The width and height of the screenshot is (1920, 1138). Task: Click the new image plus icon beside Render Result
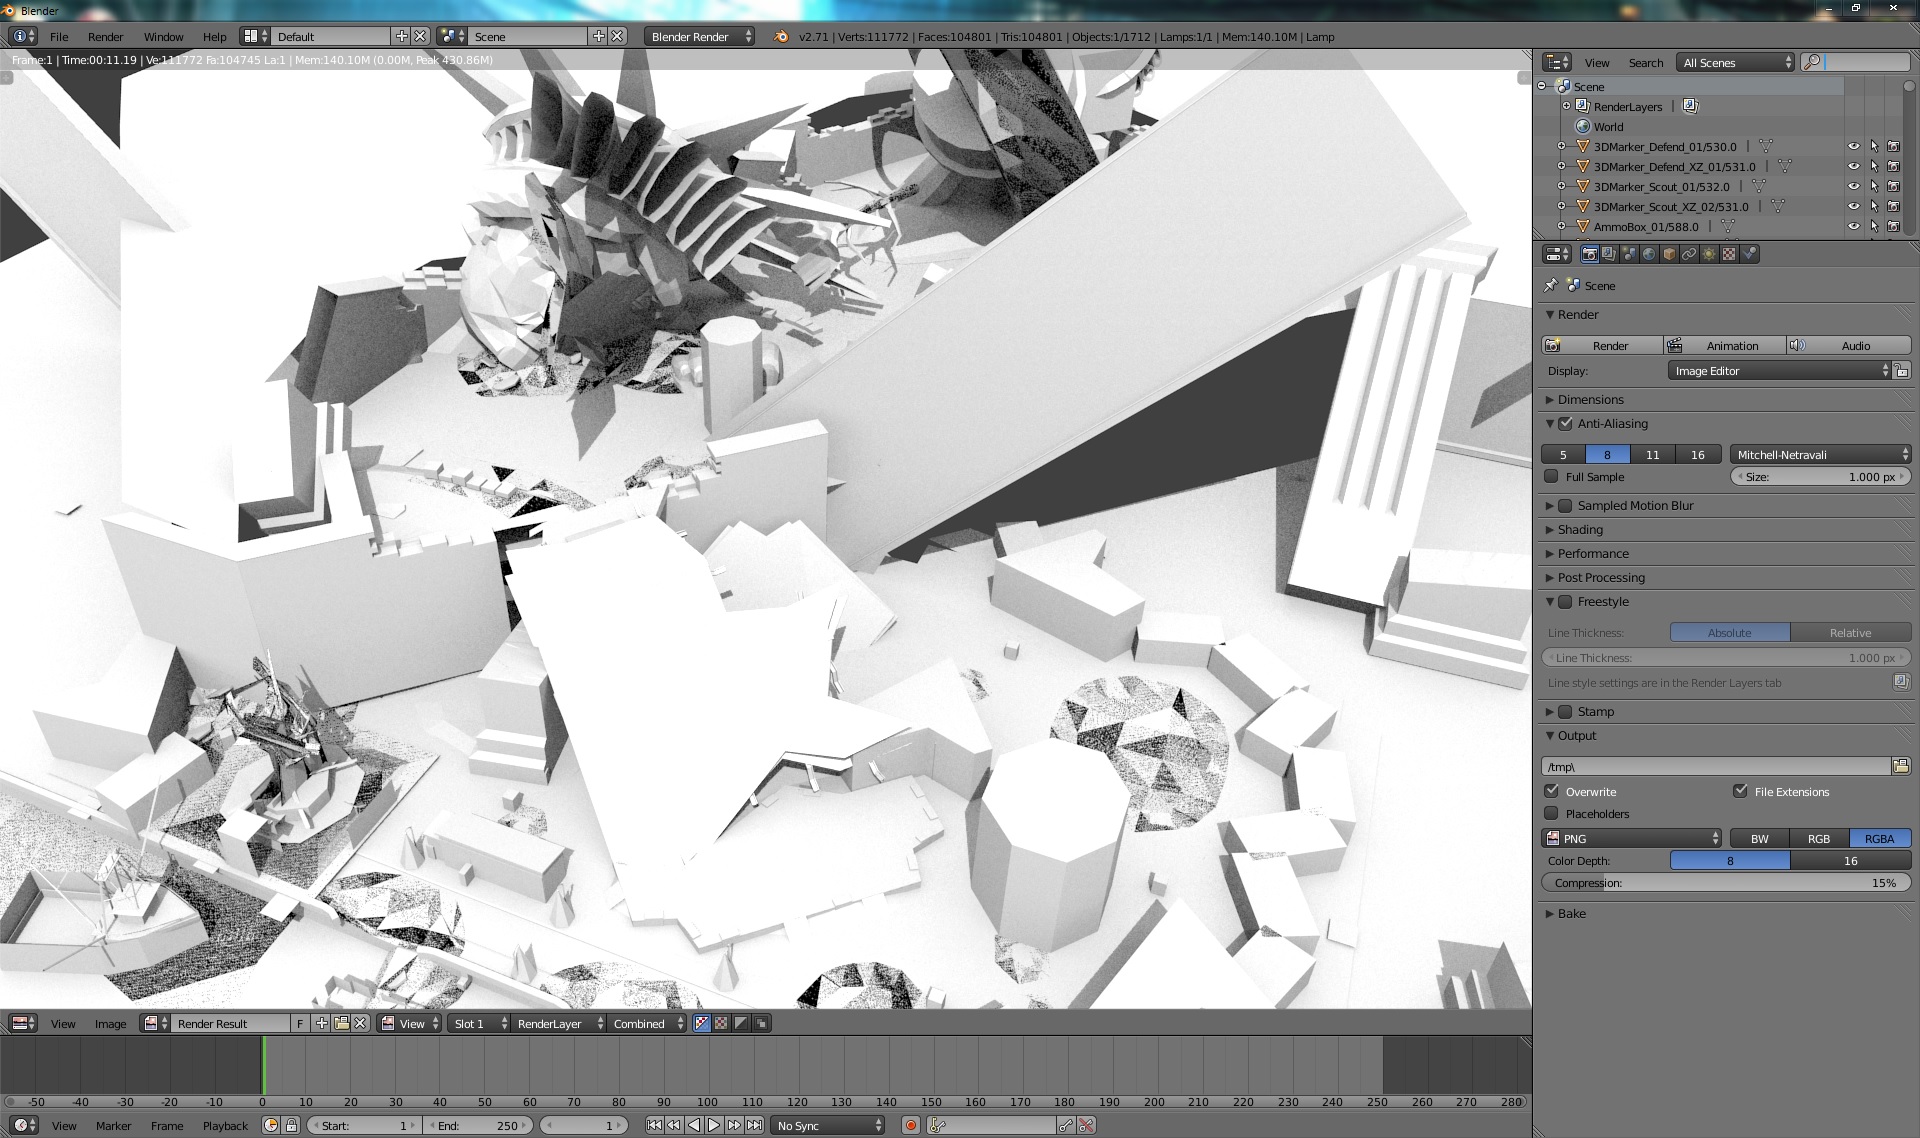(x=321, y=1023)
